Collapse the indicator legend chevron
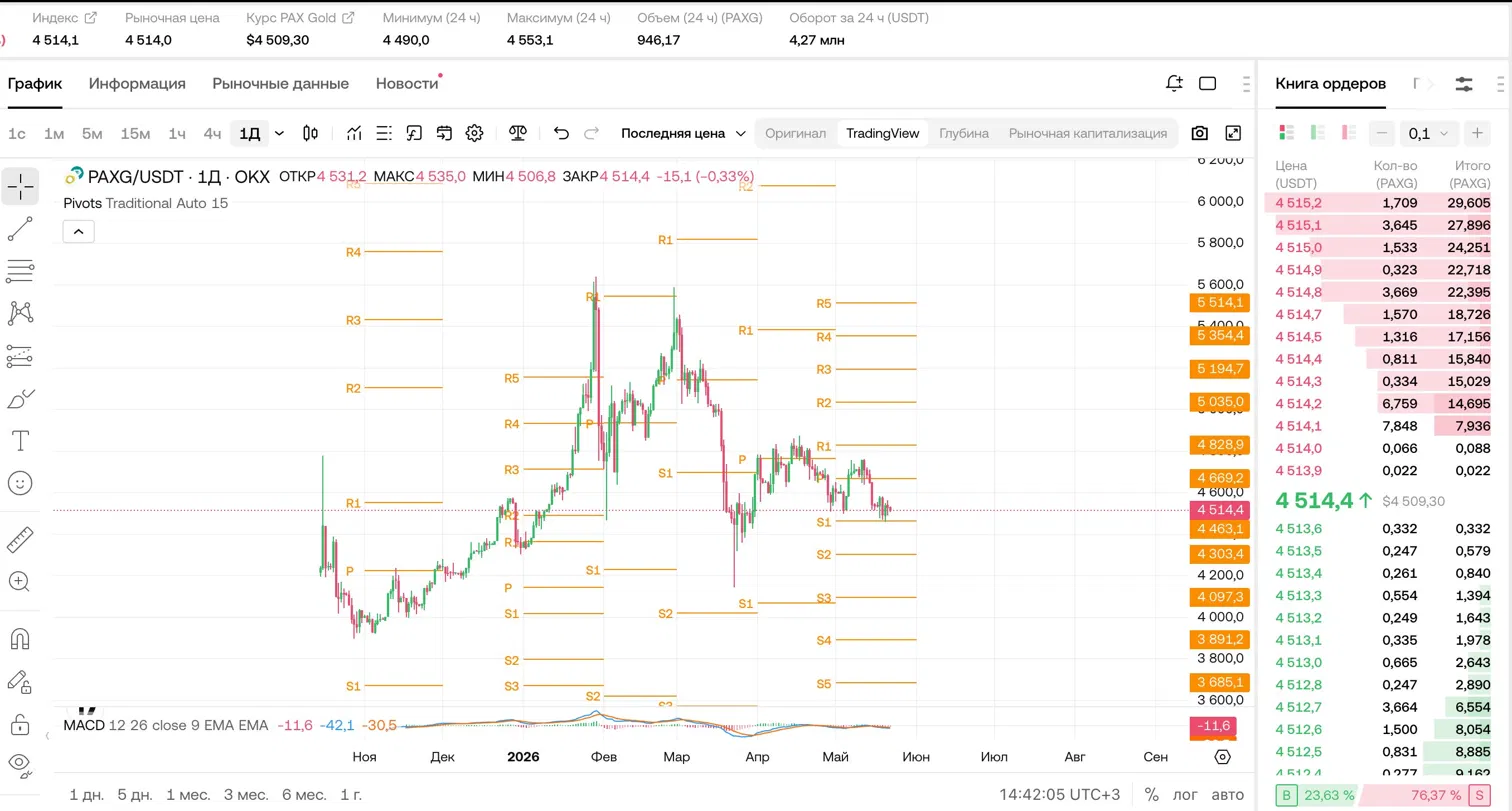 click(x=78, y=232)
